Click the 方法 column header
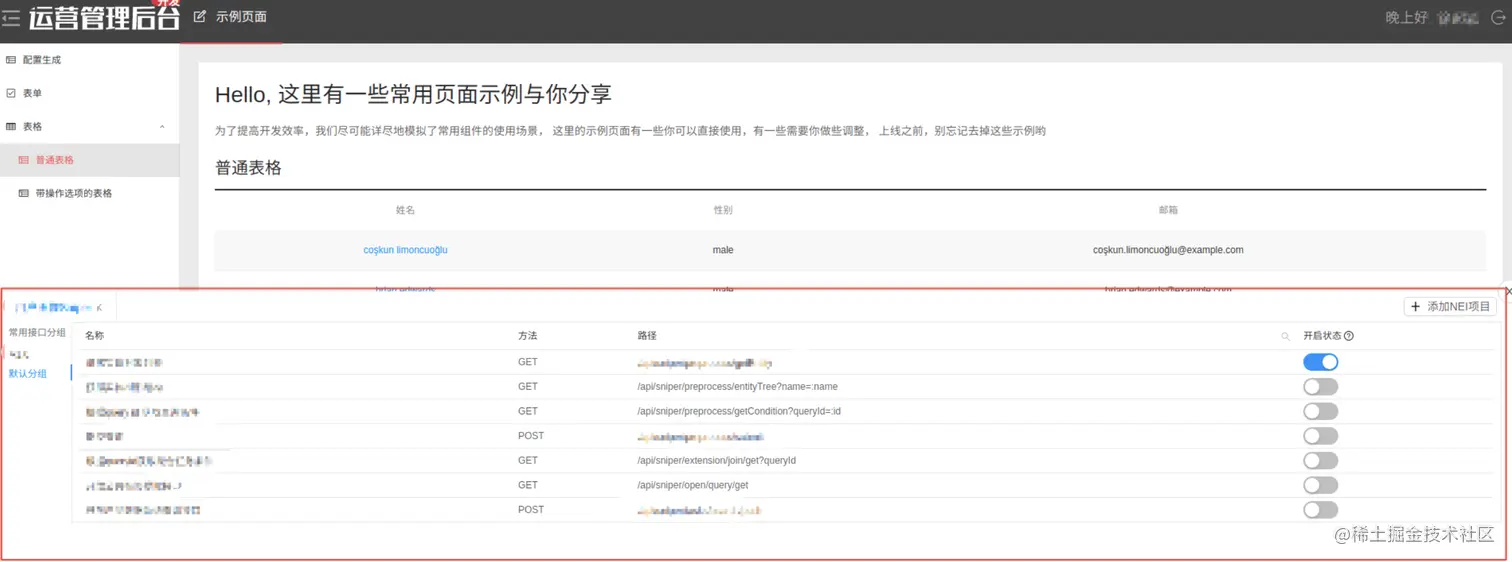 click(527, 336)
